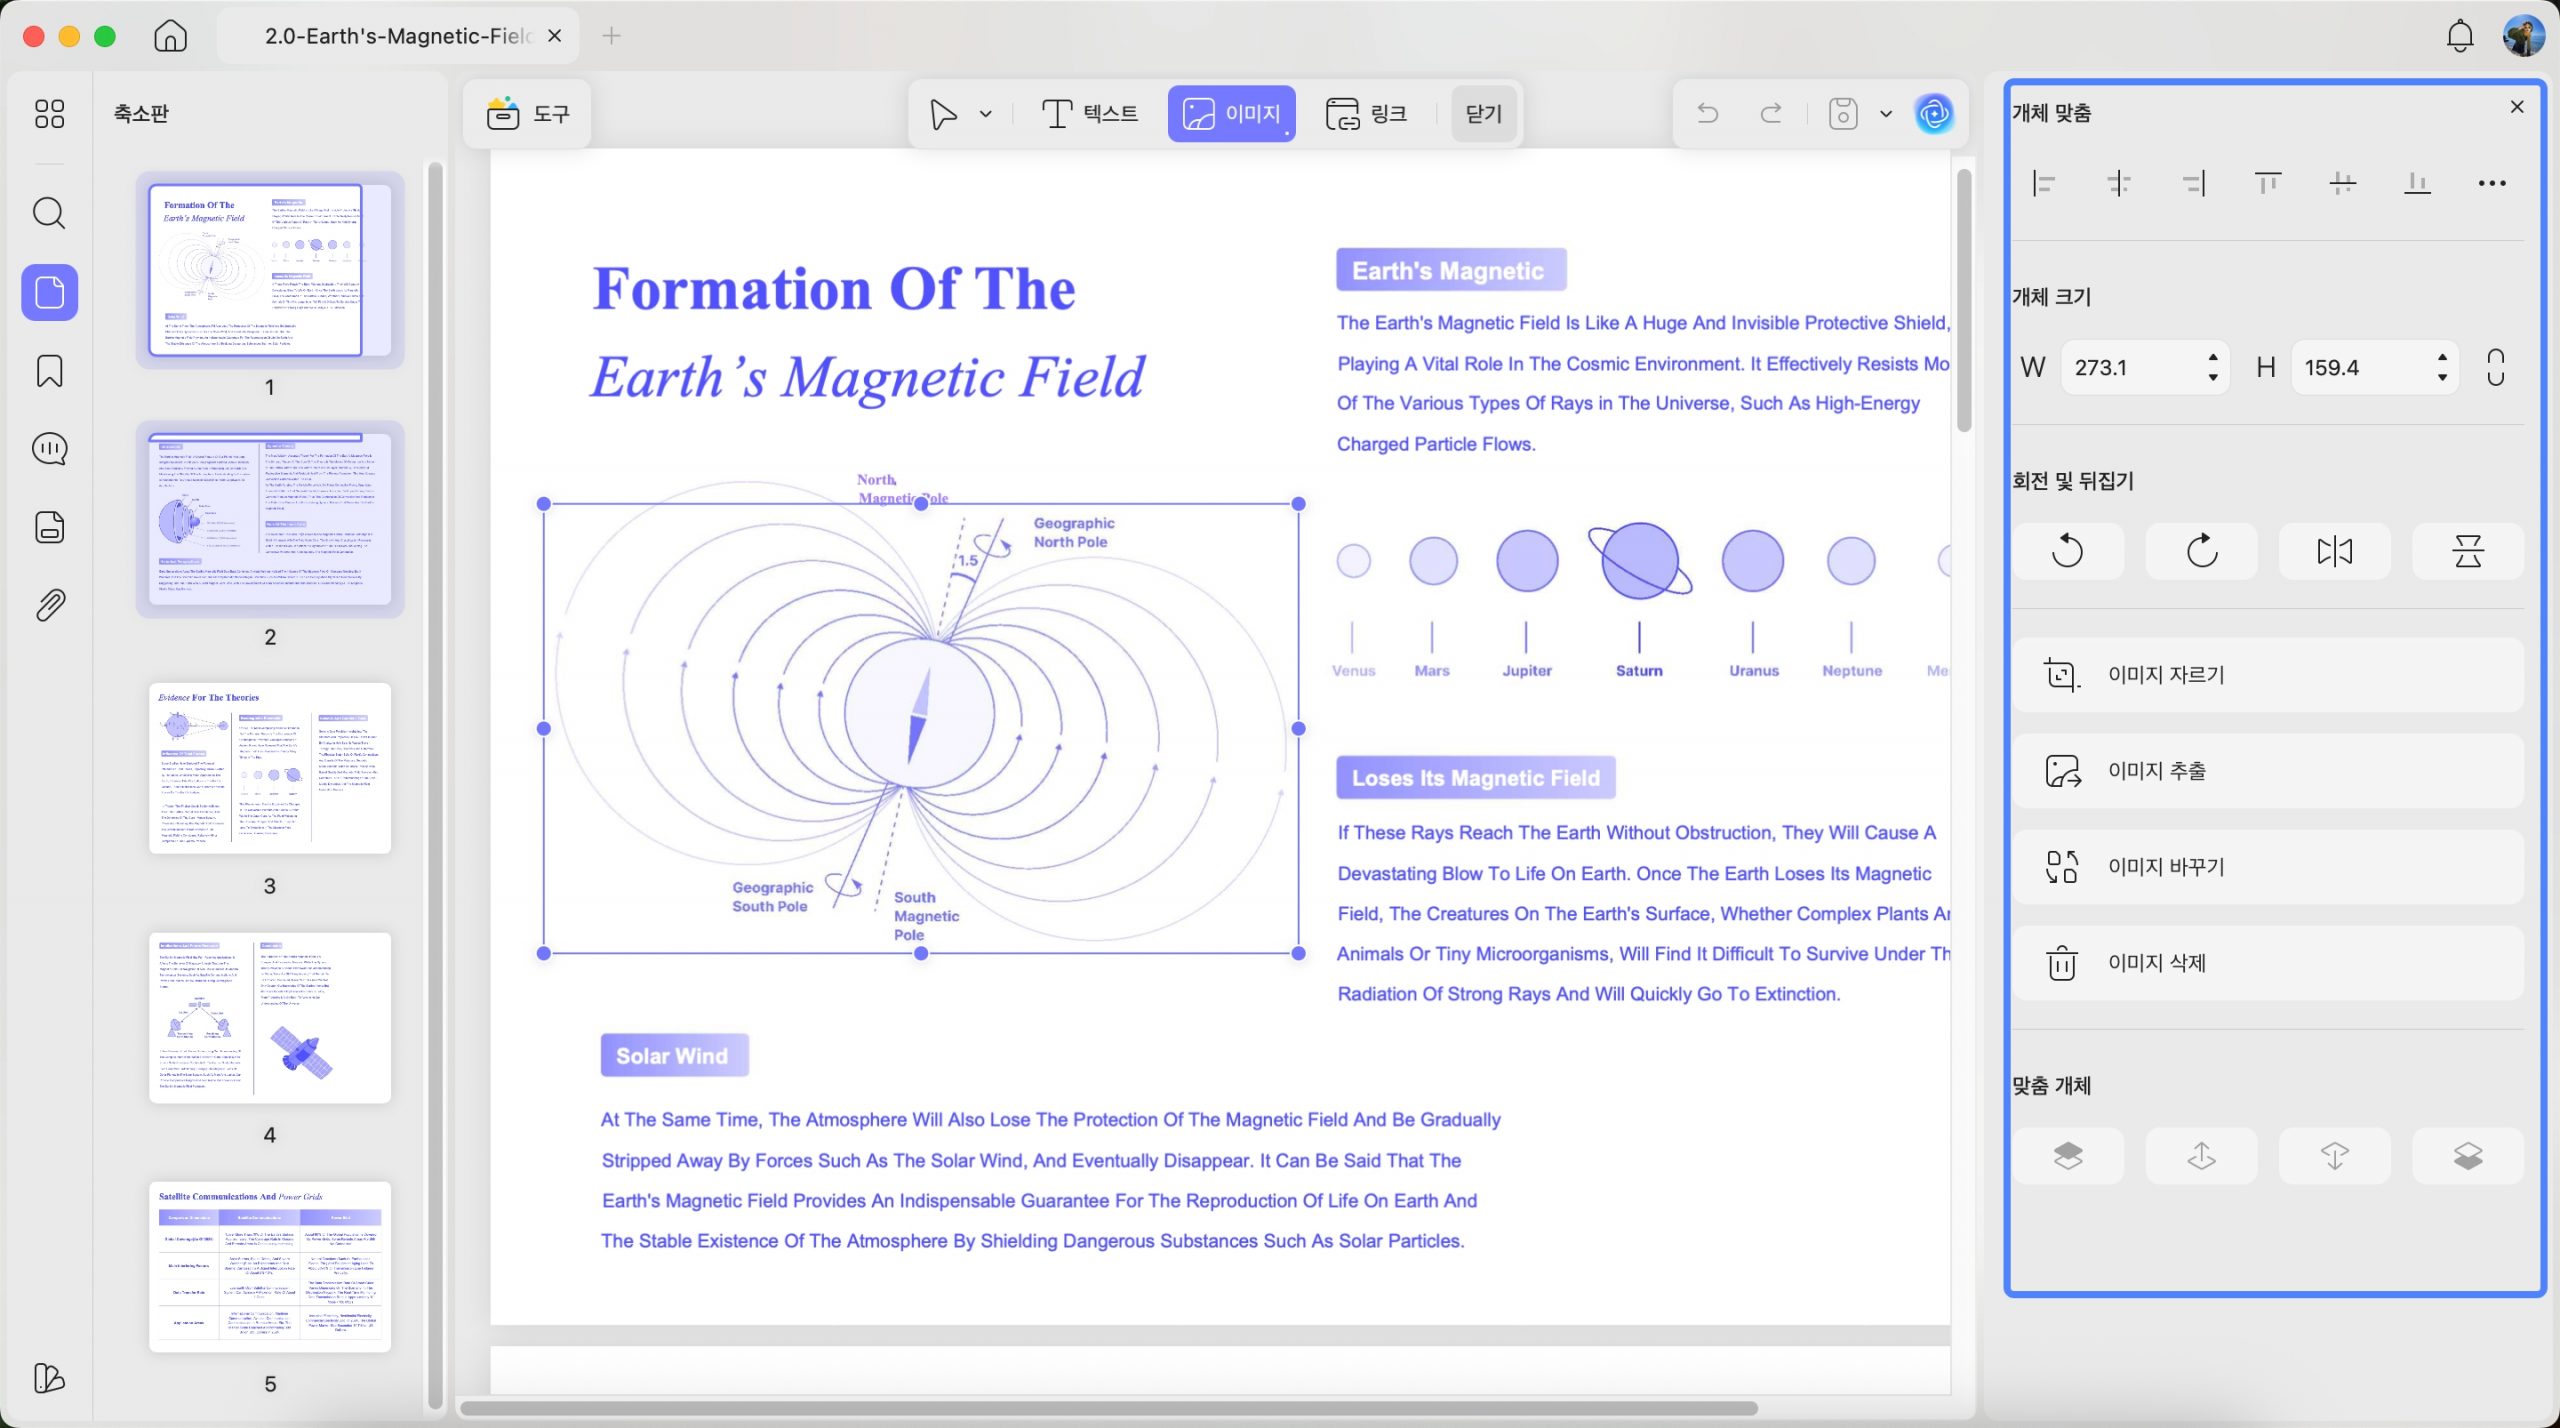Image resolution: width=2560 pixels, height=1428 pixels.
Task: Flip image horizontally
Action: tap(2335, 551)
